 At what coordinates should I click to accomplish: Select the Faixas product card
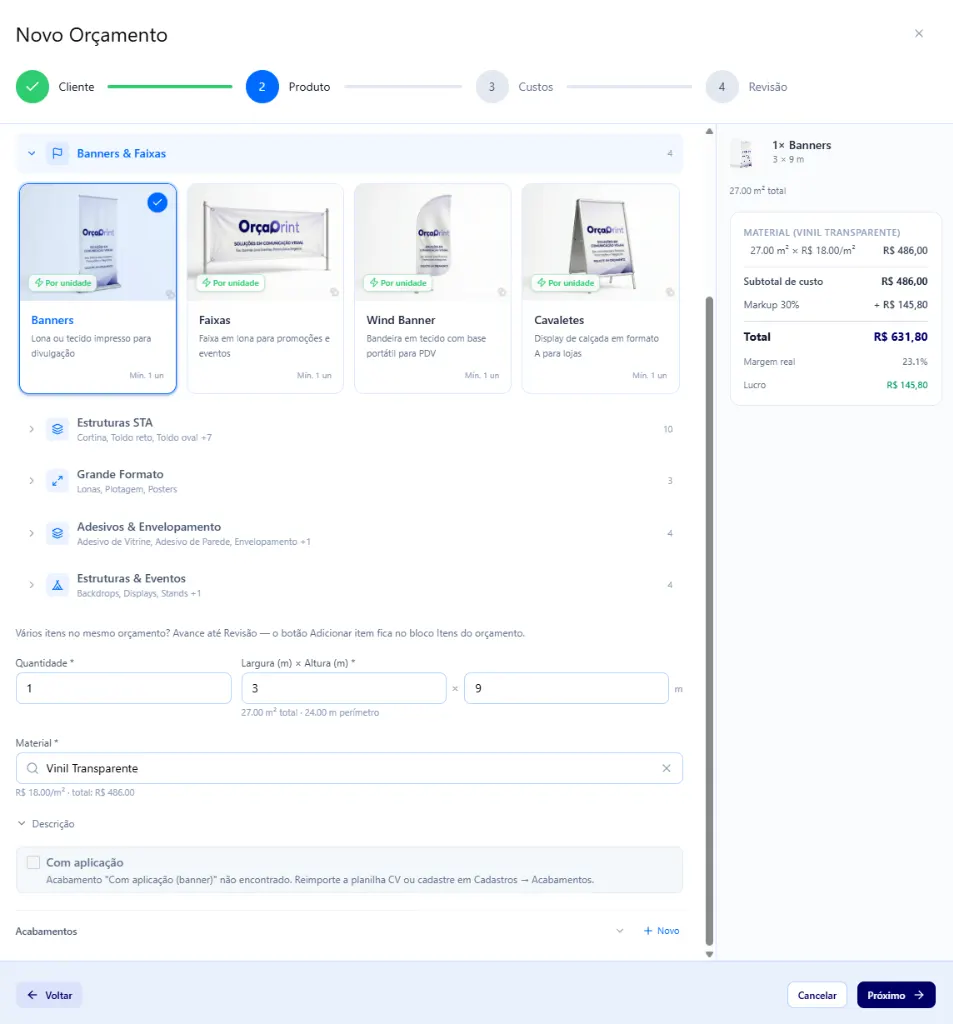click(265, 289)
